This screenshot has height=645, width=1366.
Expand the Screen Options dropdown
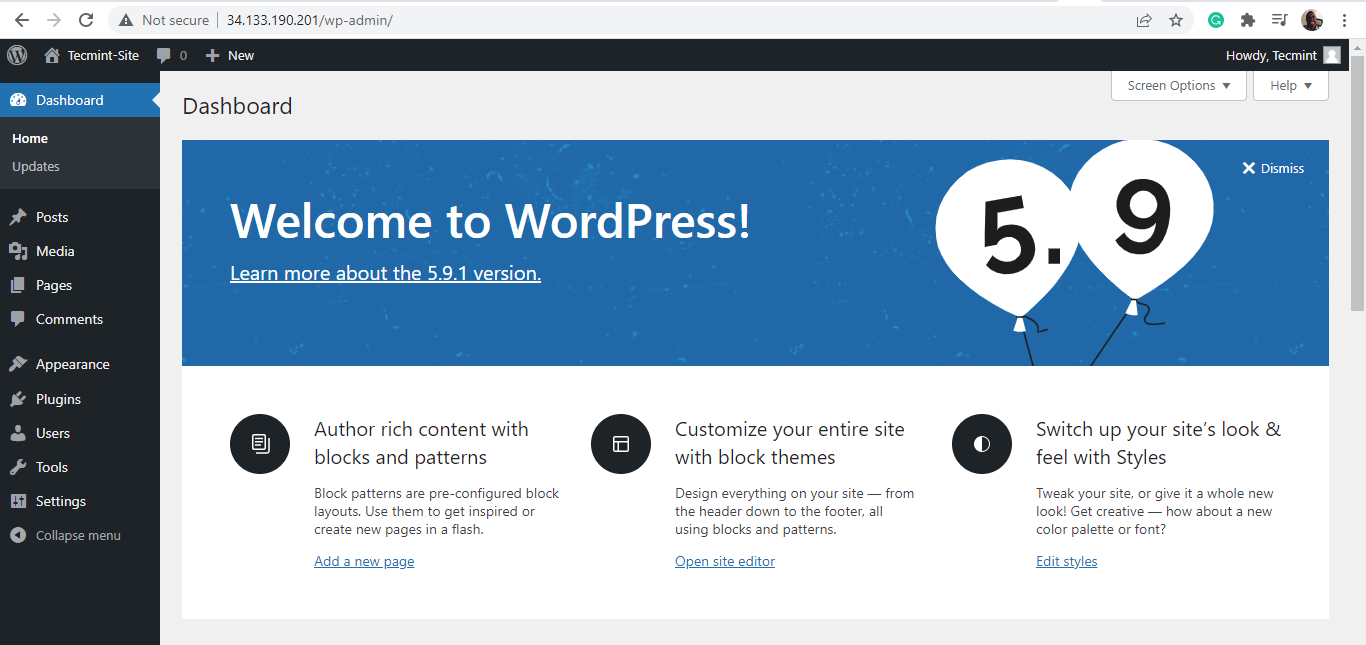click(x=1179, y=86)
